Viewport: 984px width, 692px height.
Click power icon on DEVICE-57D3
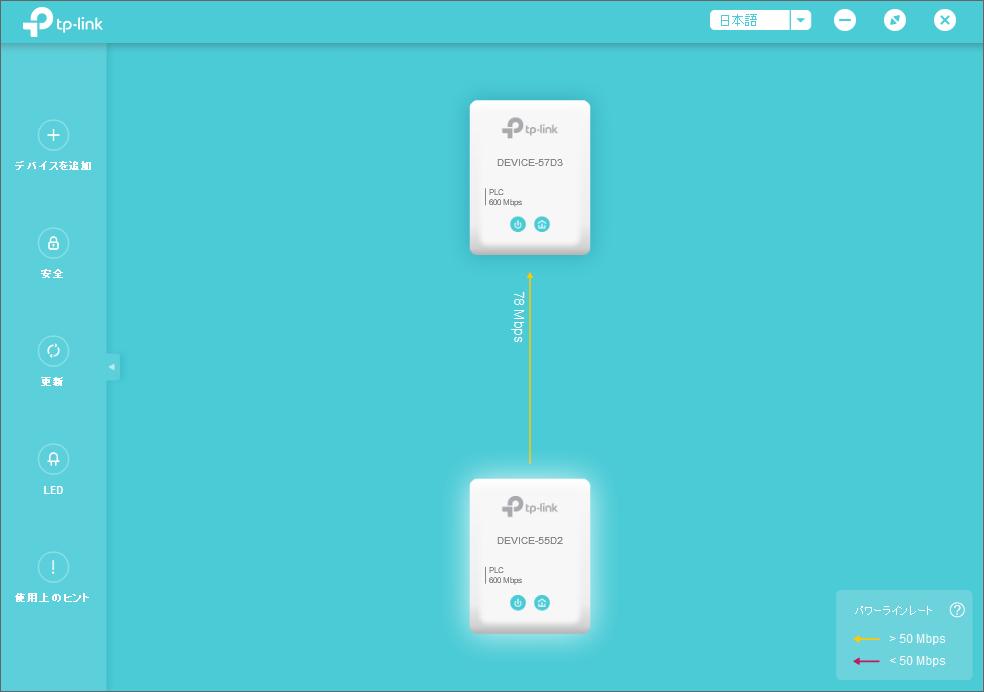point(518,224)
